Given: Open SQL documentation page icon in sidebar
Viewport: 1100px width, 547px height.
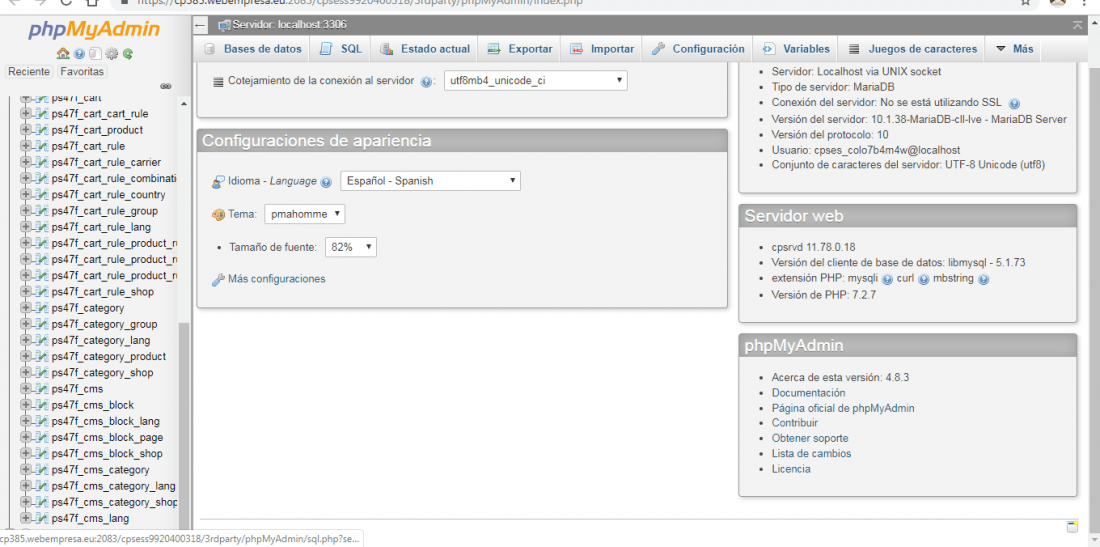Looking at the screenshot, I should (x=95, y=53).
